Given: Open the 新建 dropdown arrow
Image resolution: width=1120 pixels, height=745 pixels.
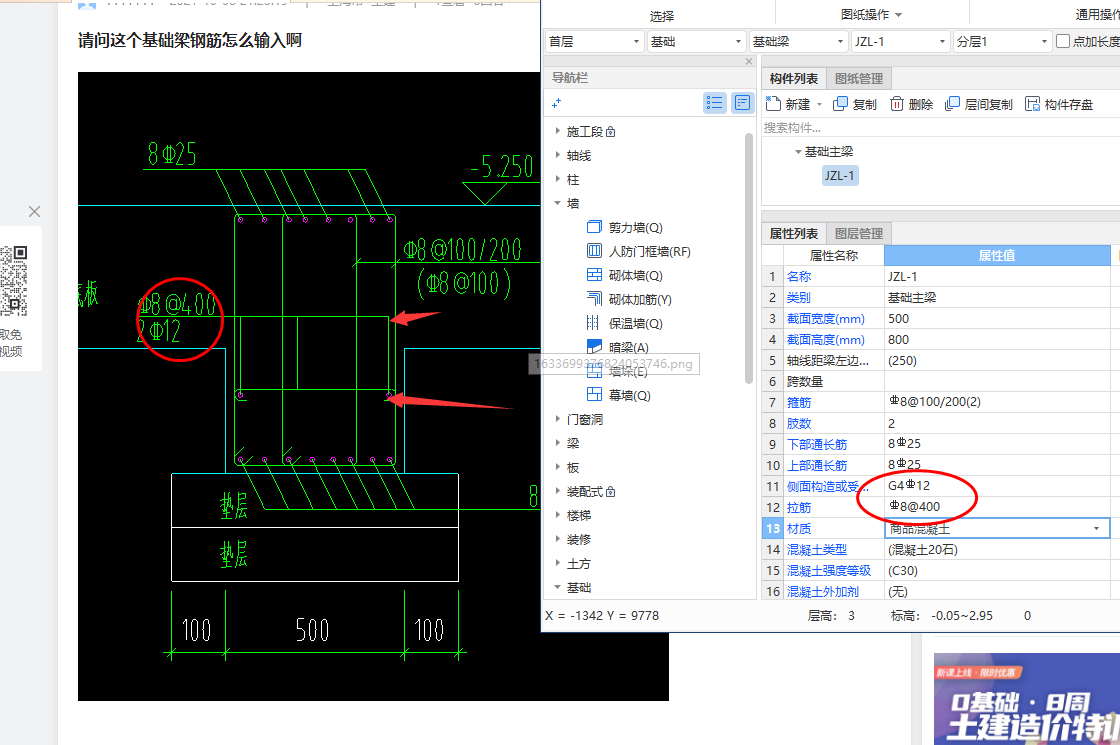Looking at the screenshot, I should click(x=819, y=104).
